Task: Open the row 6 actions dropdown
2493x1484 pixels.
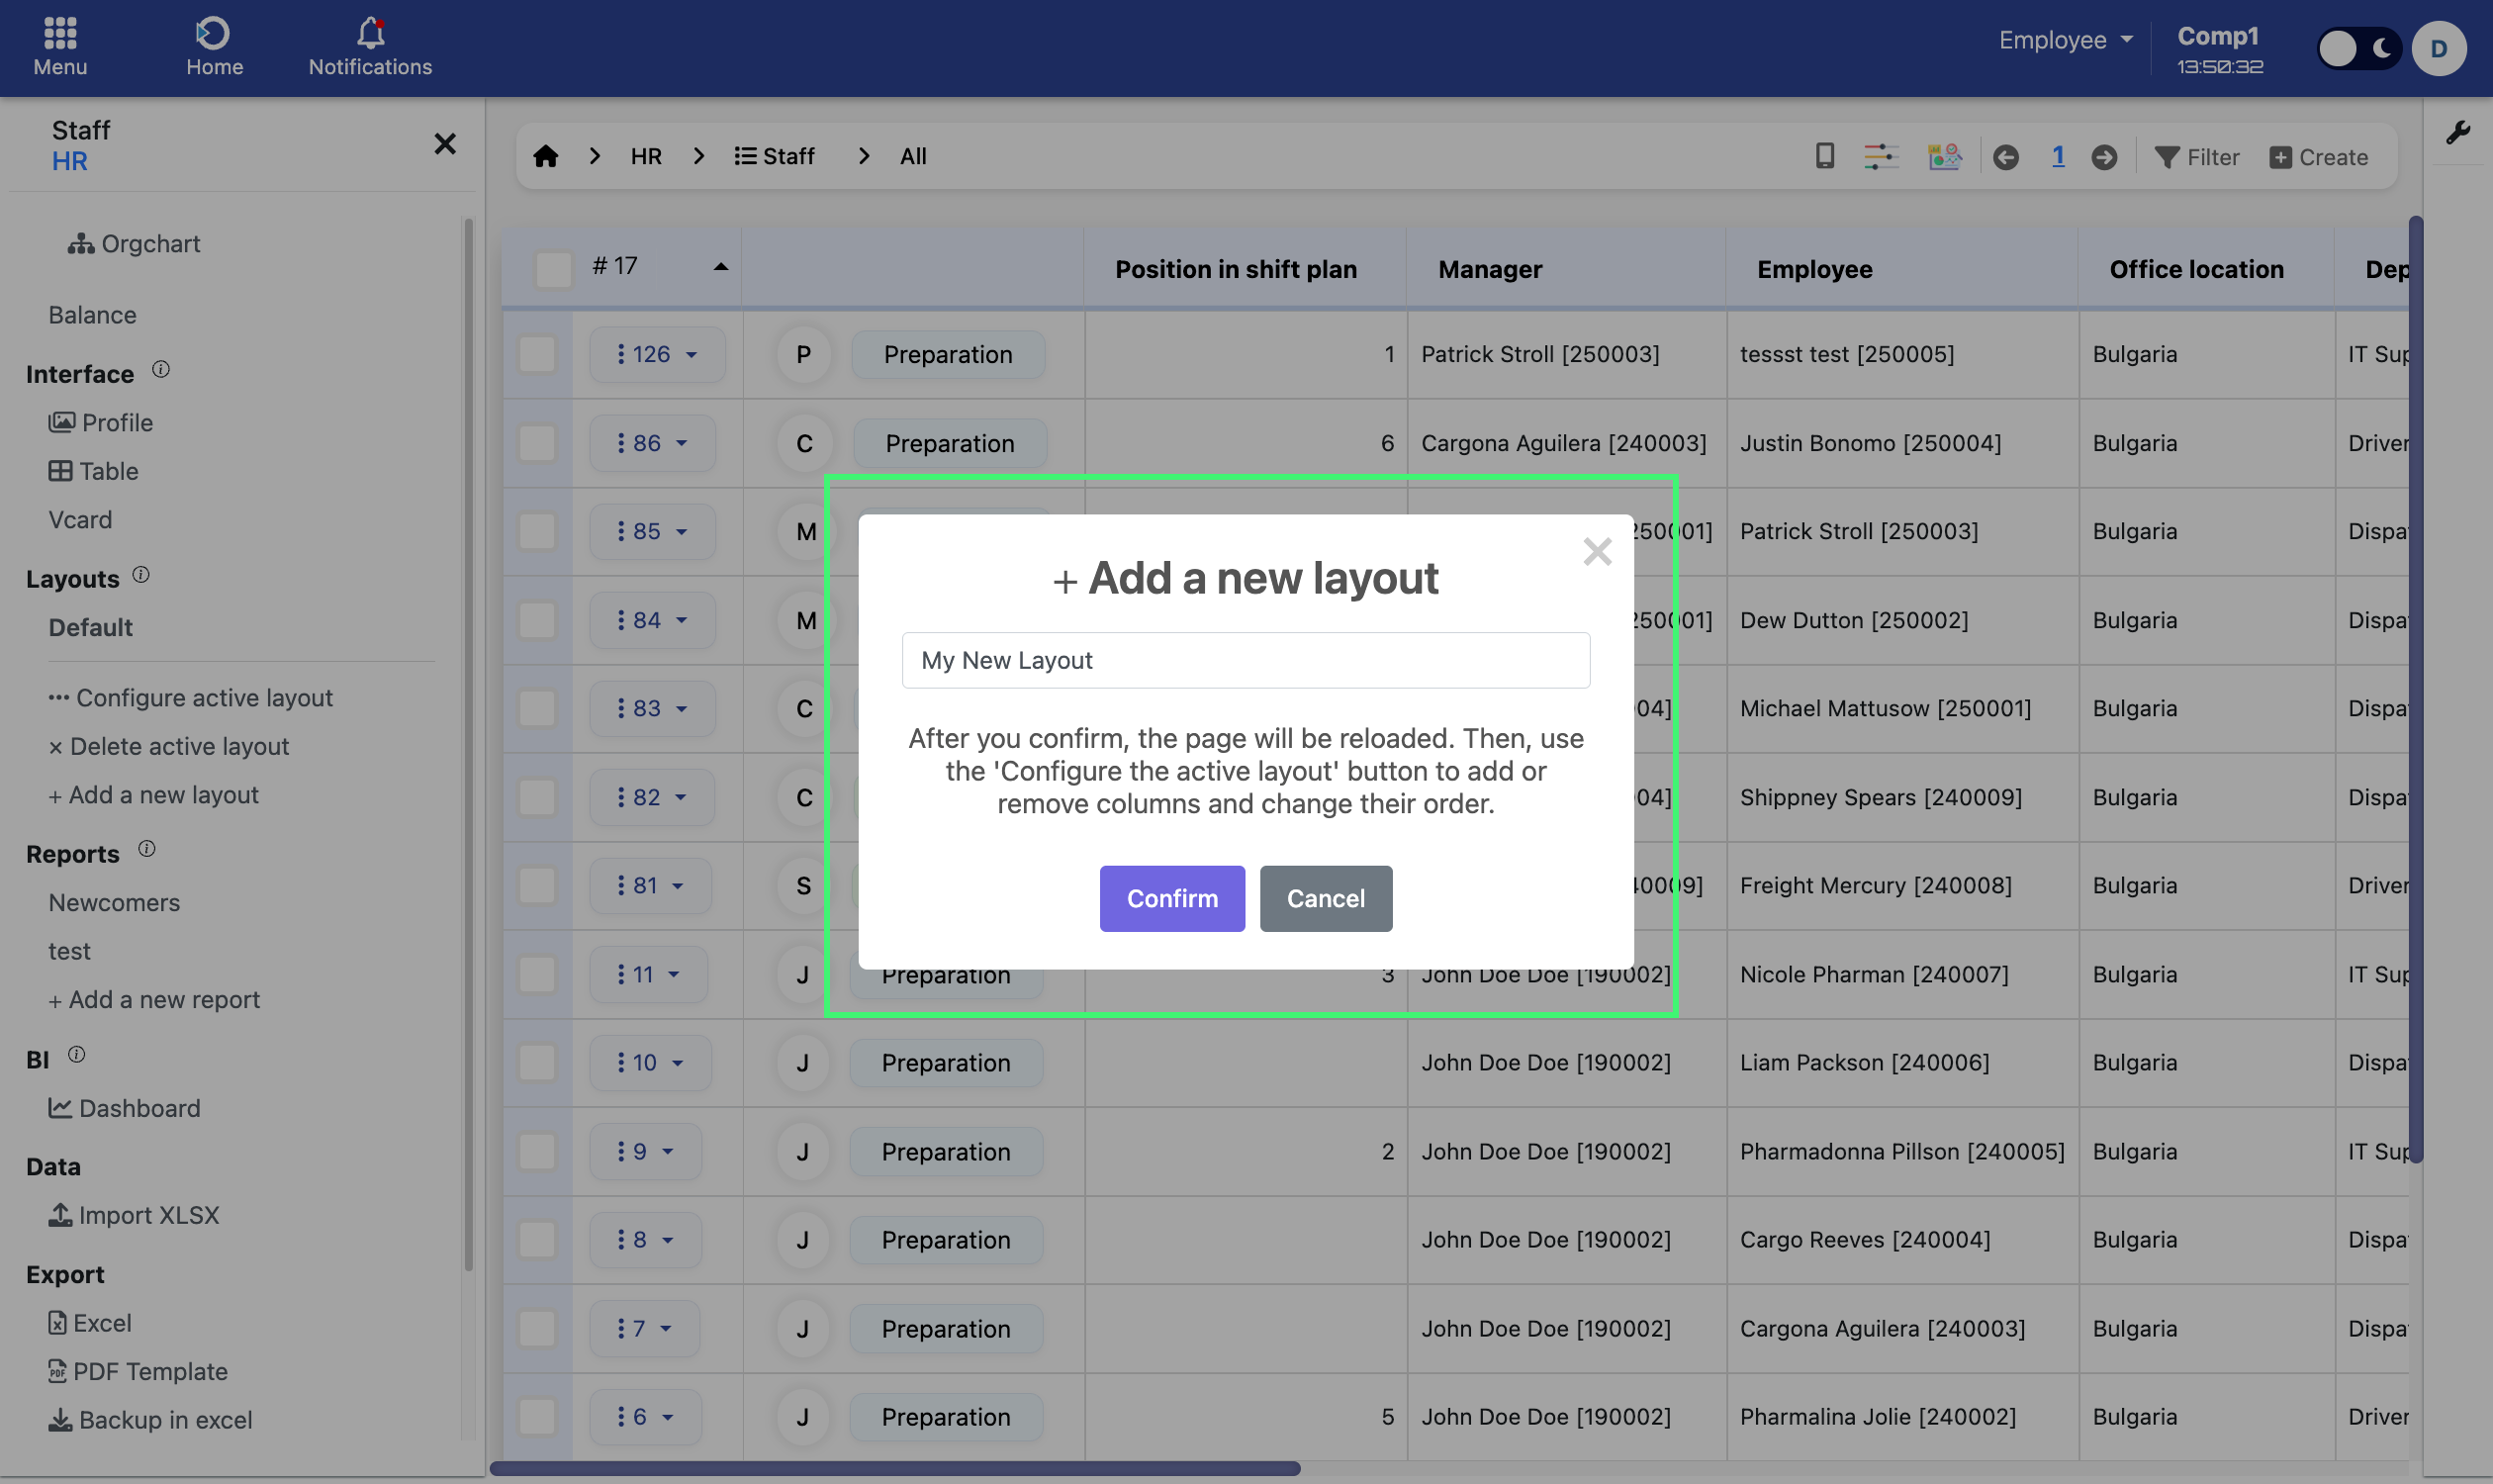Action: (x=645, y=1416)
